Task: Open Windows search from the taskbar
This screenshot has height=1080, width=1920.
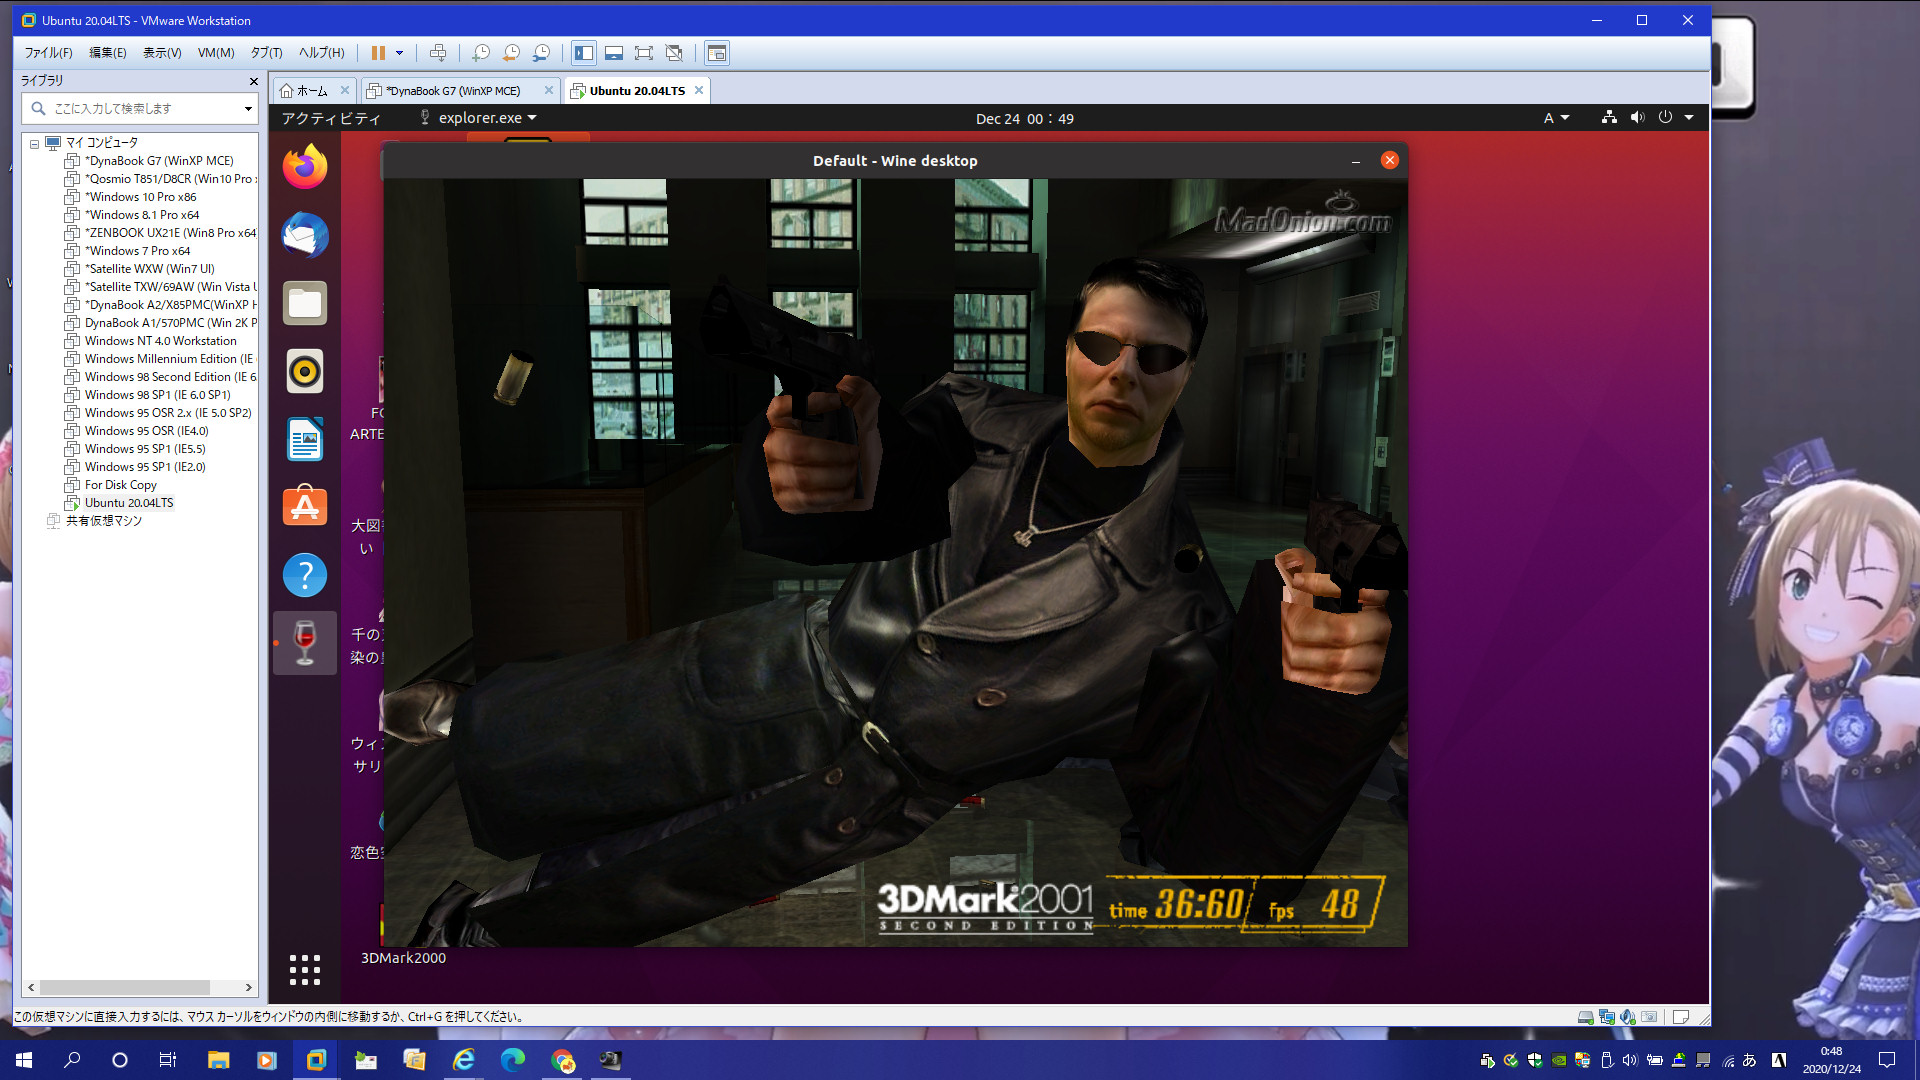Action: (72, 1060)
